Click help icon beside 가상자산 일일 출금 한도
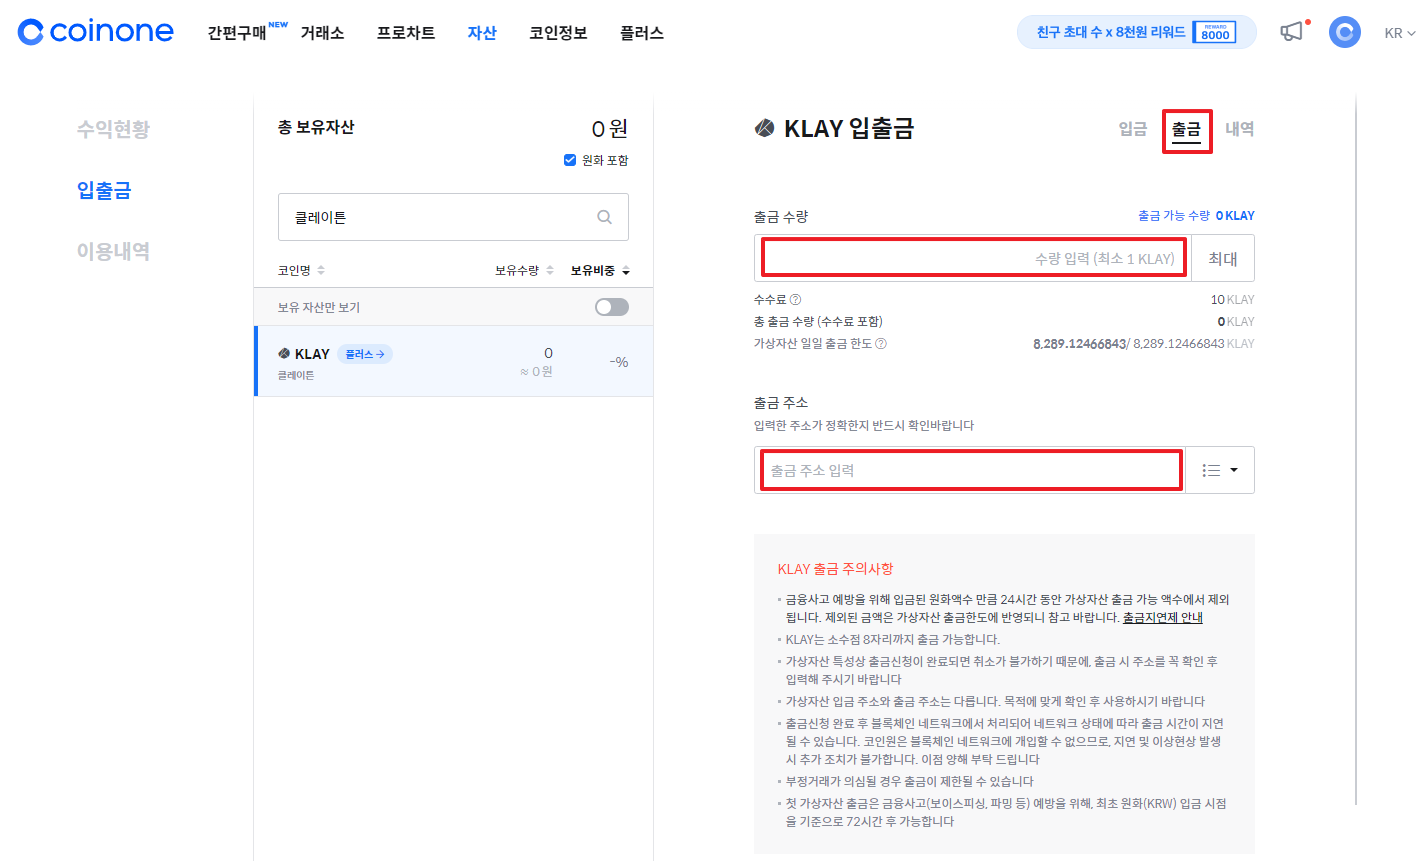 pyautogui.click(x=881, y=343)
